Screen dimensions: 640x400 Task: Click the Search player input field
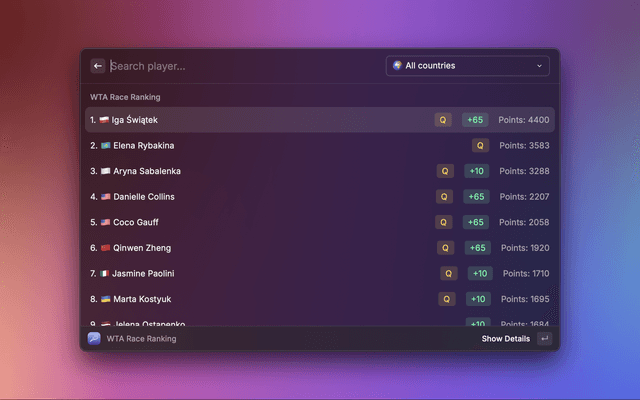point(245,66)
